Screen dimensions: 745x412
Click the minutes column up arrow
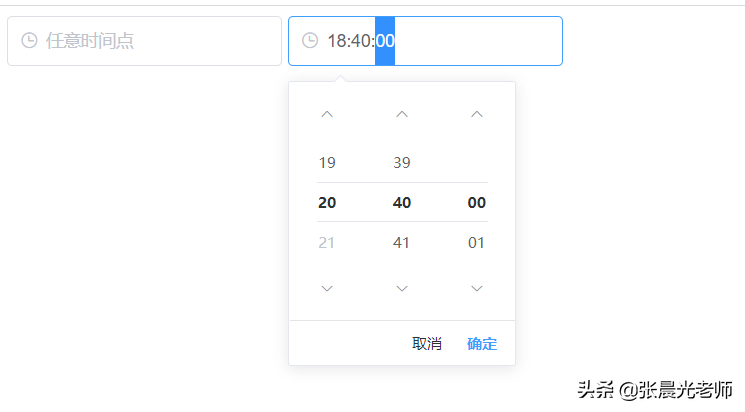pos(402,115)
